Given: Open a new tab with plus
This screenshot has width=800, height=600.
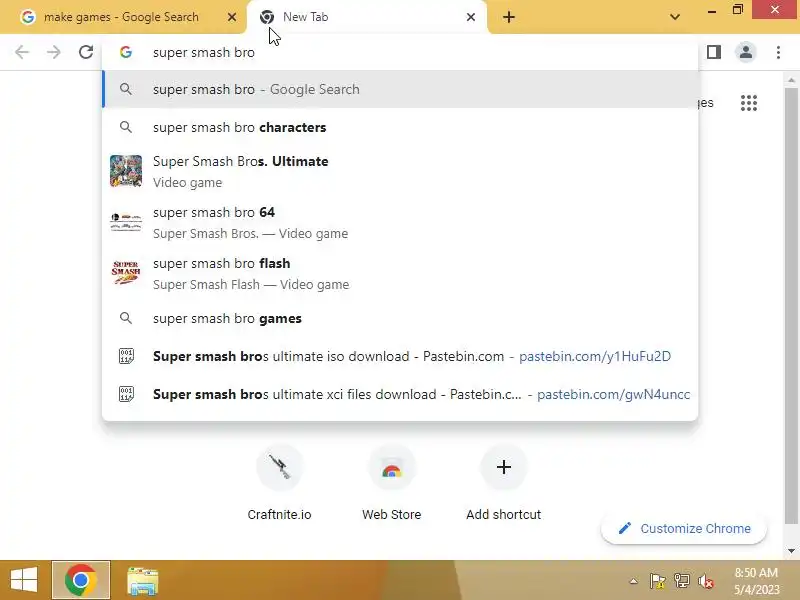Looking at the screenshot, I should pos(509,17).
